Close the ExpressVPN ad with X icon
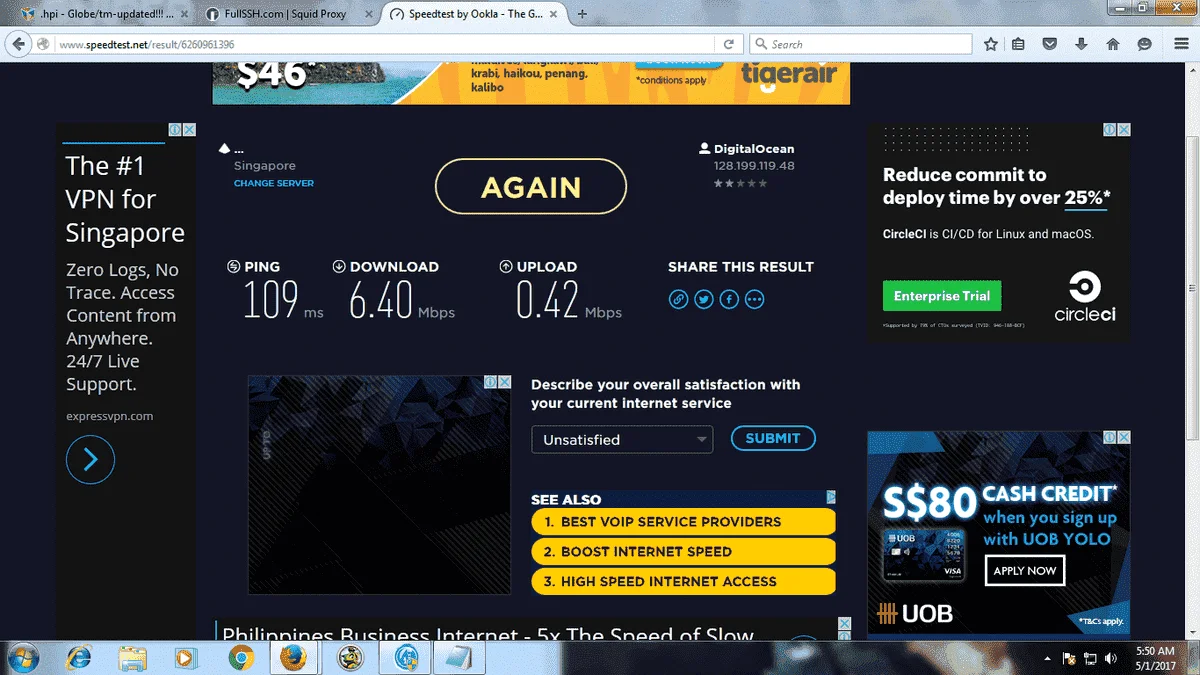1200x675 pixels. click(x=189, y=130)
